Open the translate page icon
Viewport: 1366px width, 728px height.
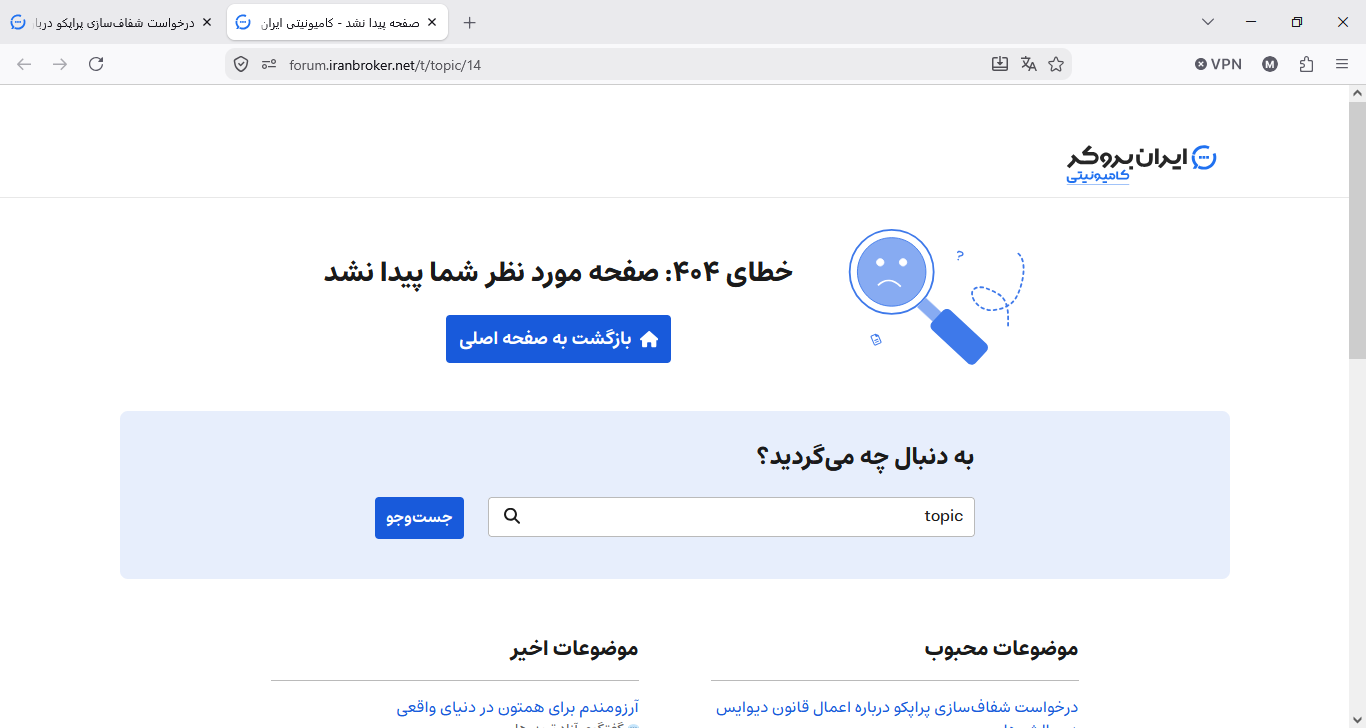click(x=1028, y=64)
